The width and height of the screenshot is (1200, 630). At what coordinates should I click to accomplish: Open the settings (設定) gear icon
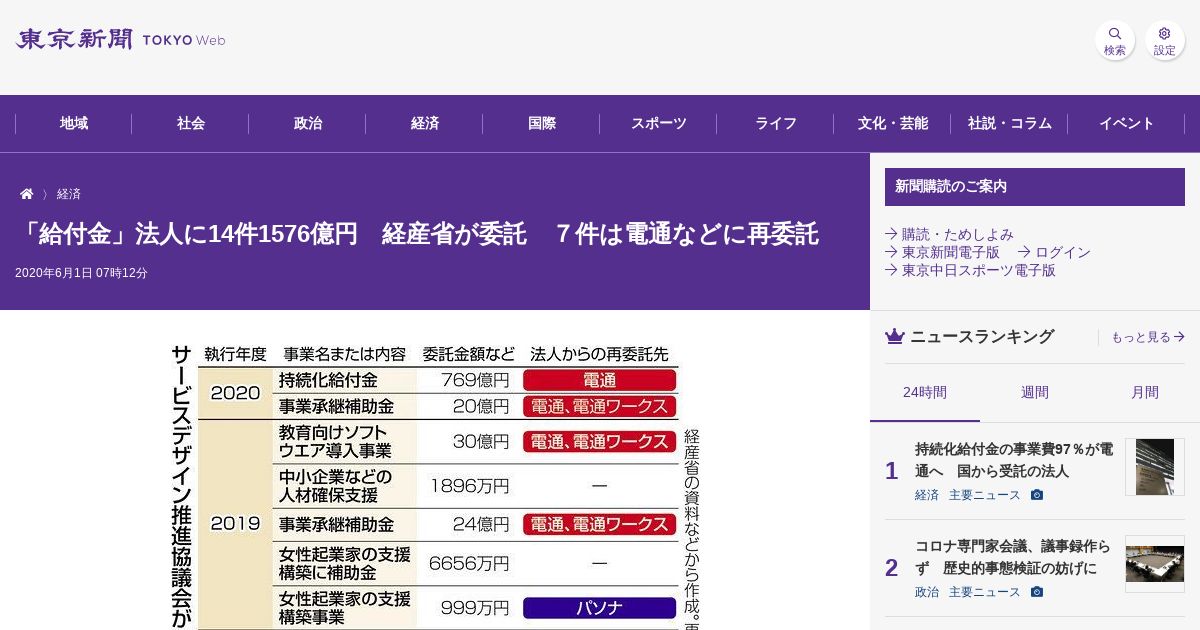click(1165, 41)
